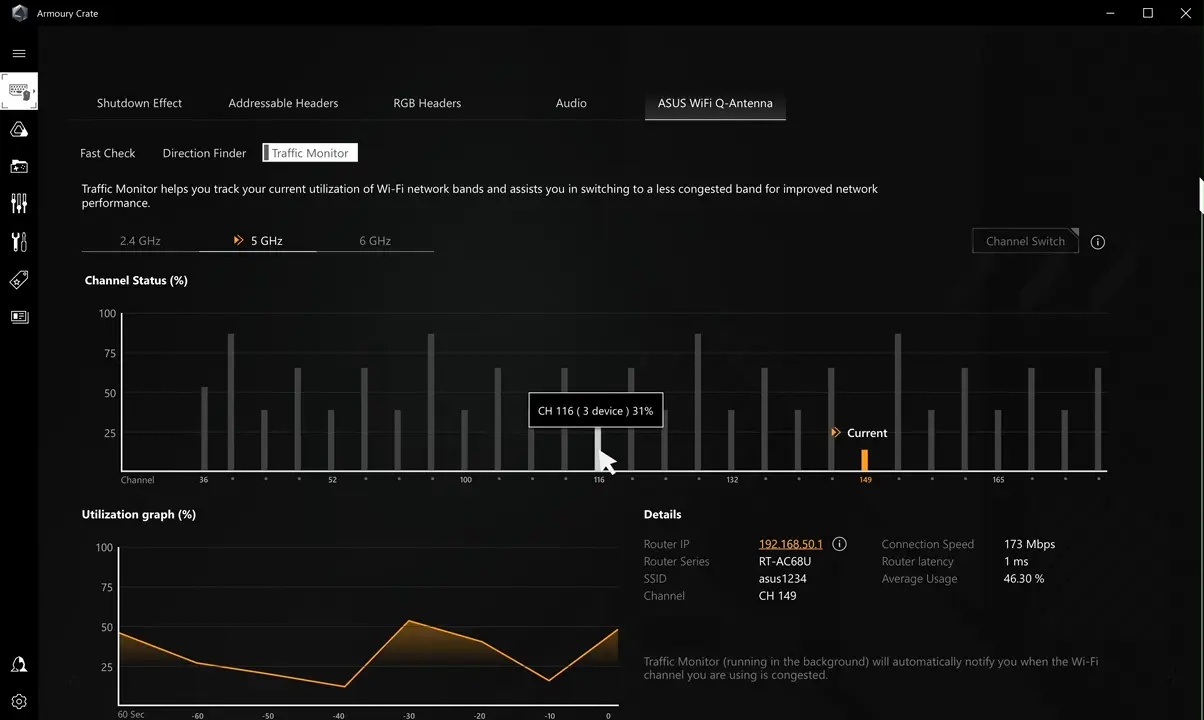Open the News icon in sidebar
1204x720 pixels.
(x=19, y=317)
